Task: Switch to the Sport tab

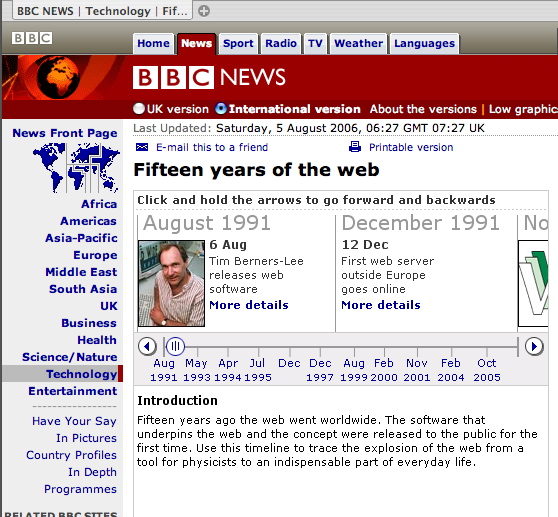Action: [x=238, y=43]
